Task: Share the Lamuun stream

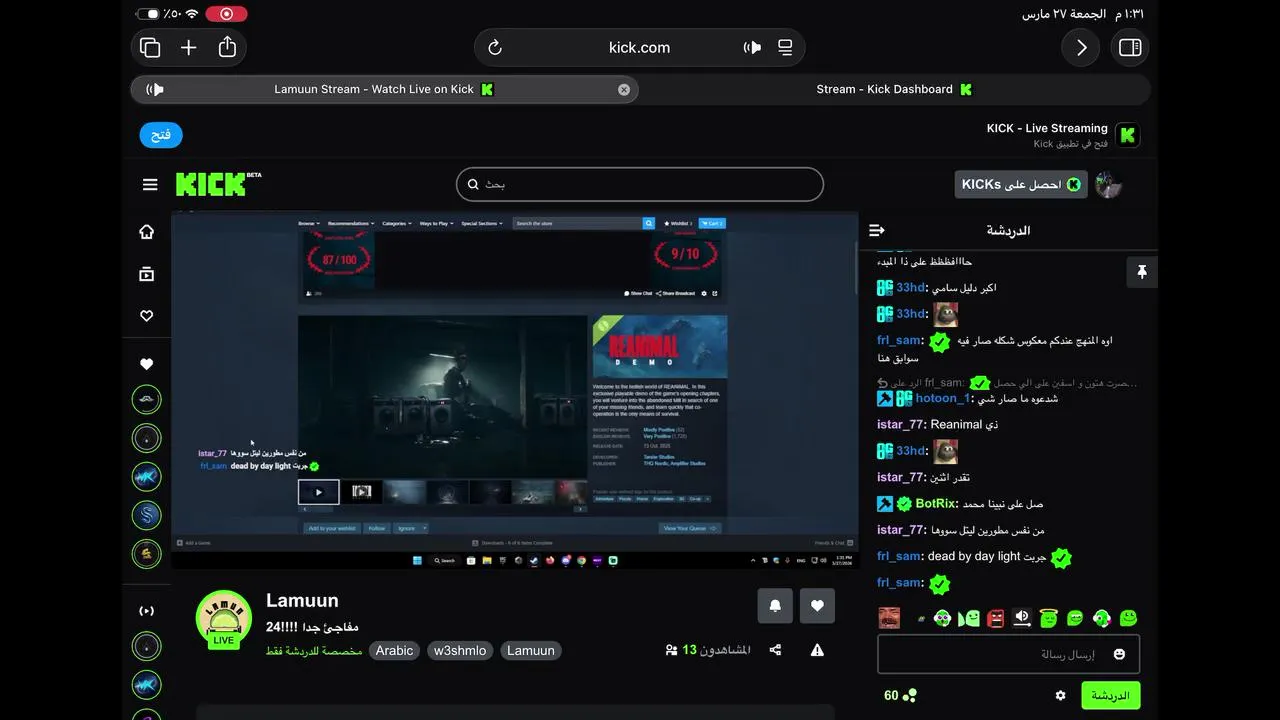Action: click(x=775, y=650)
